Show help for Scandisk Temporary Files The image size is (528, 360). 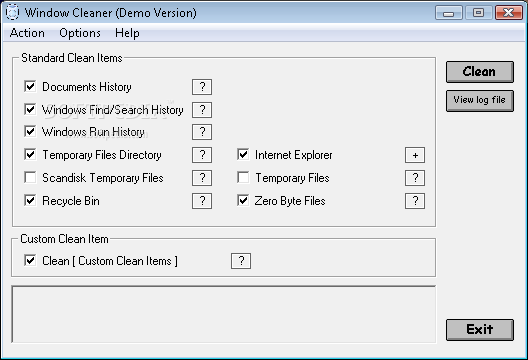(x=202, y=178)
